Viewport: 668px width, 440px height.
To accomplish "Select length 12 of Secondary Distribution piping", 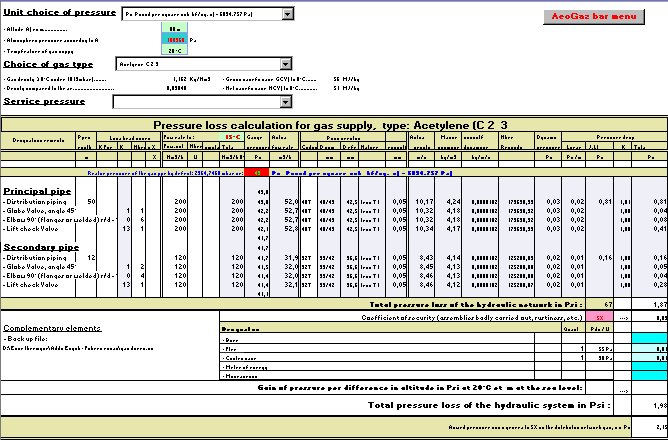I will click(x=86, y=258).
